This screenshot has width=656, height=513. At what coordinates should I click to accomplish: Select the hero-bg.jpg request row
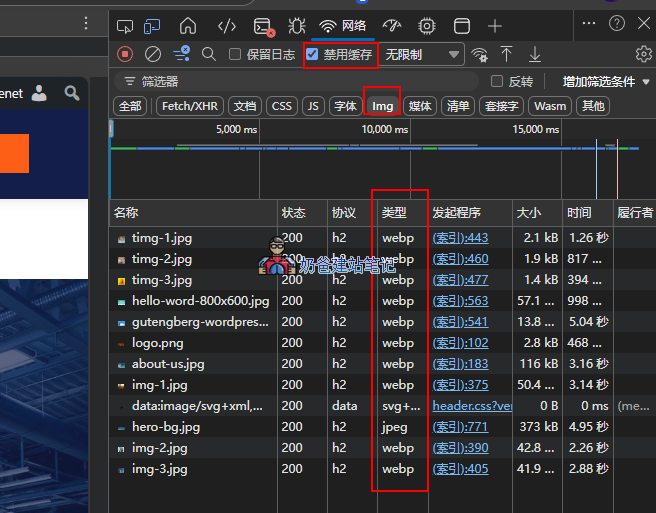[166, 427]
